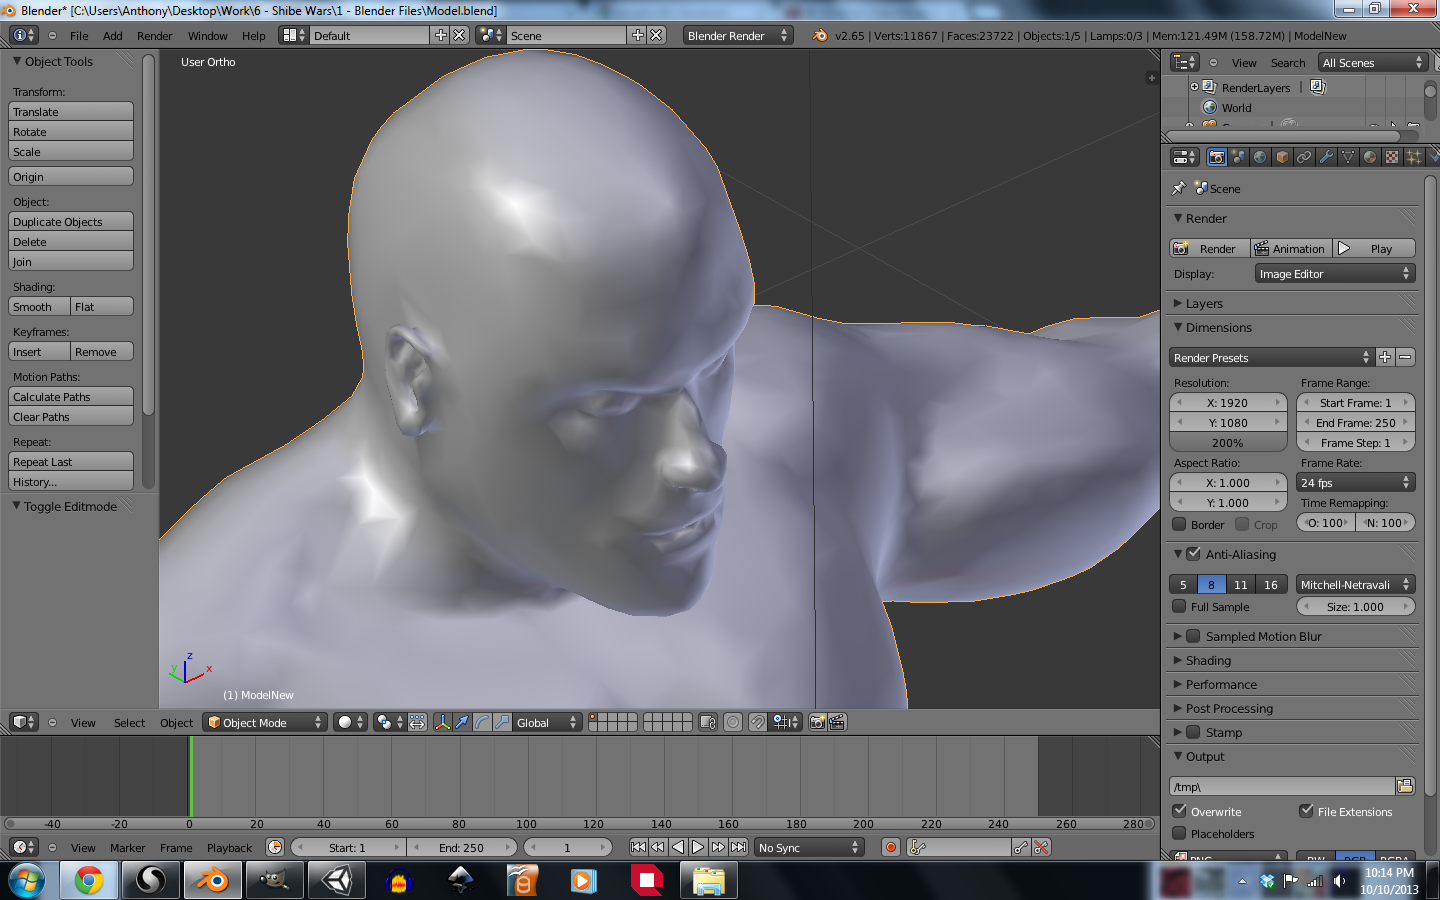Click the Calculate Paths button
The image size is (1440, 900).
(71, 396)
